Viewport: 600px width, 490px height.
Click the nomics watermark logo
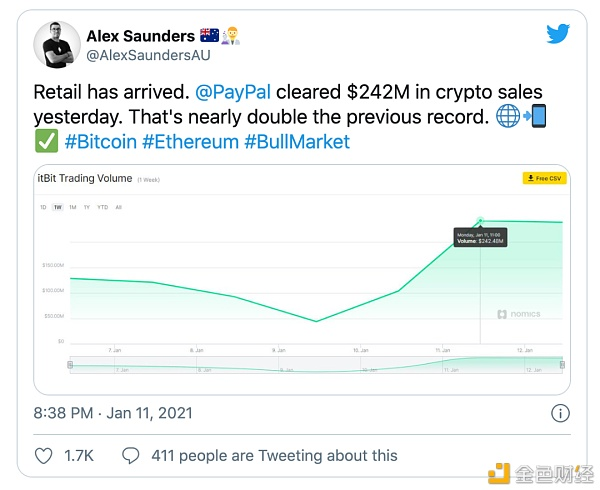click(x=518, y=314)
